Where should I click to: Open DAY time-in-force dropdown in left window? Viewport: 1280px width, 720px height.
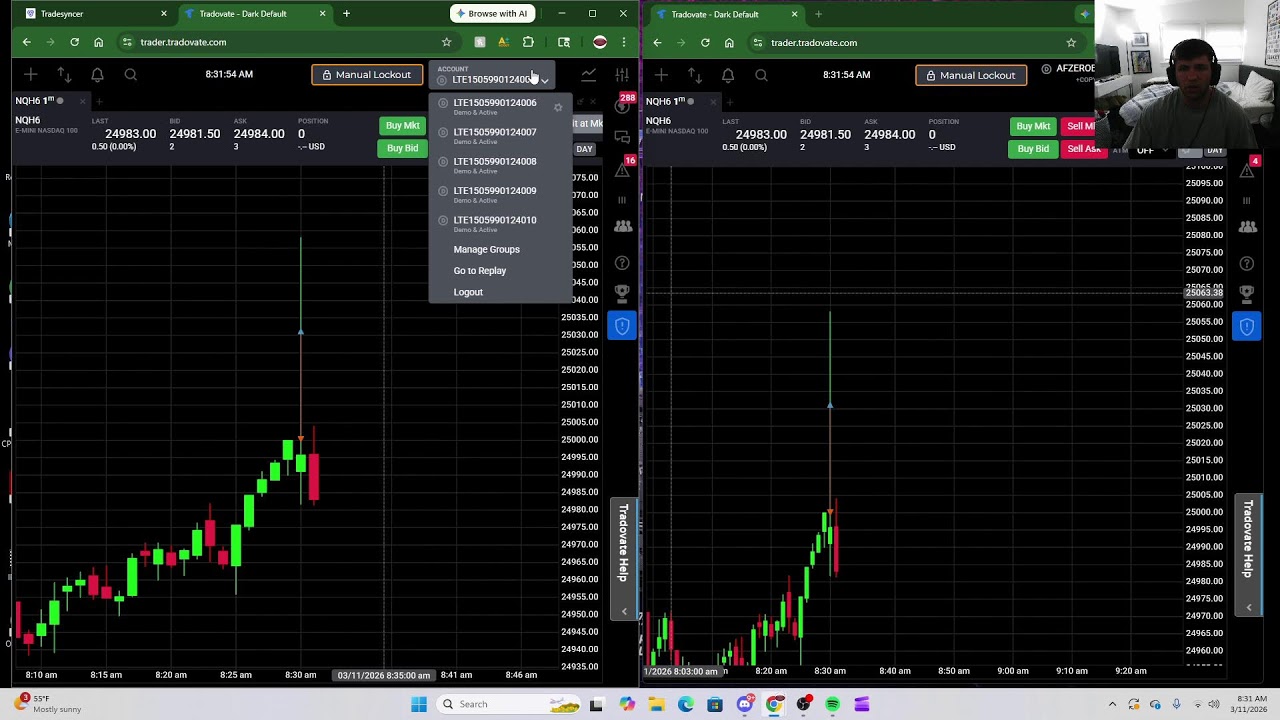point(584,149)
